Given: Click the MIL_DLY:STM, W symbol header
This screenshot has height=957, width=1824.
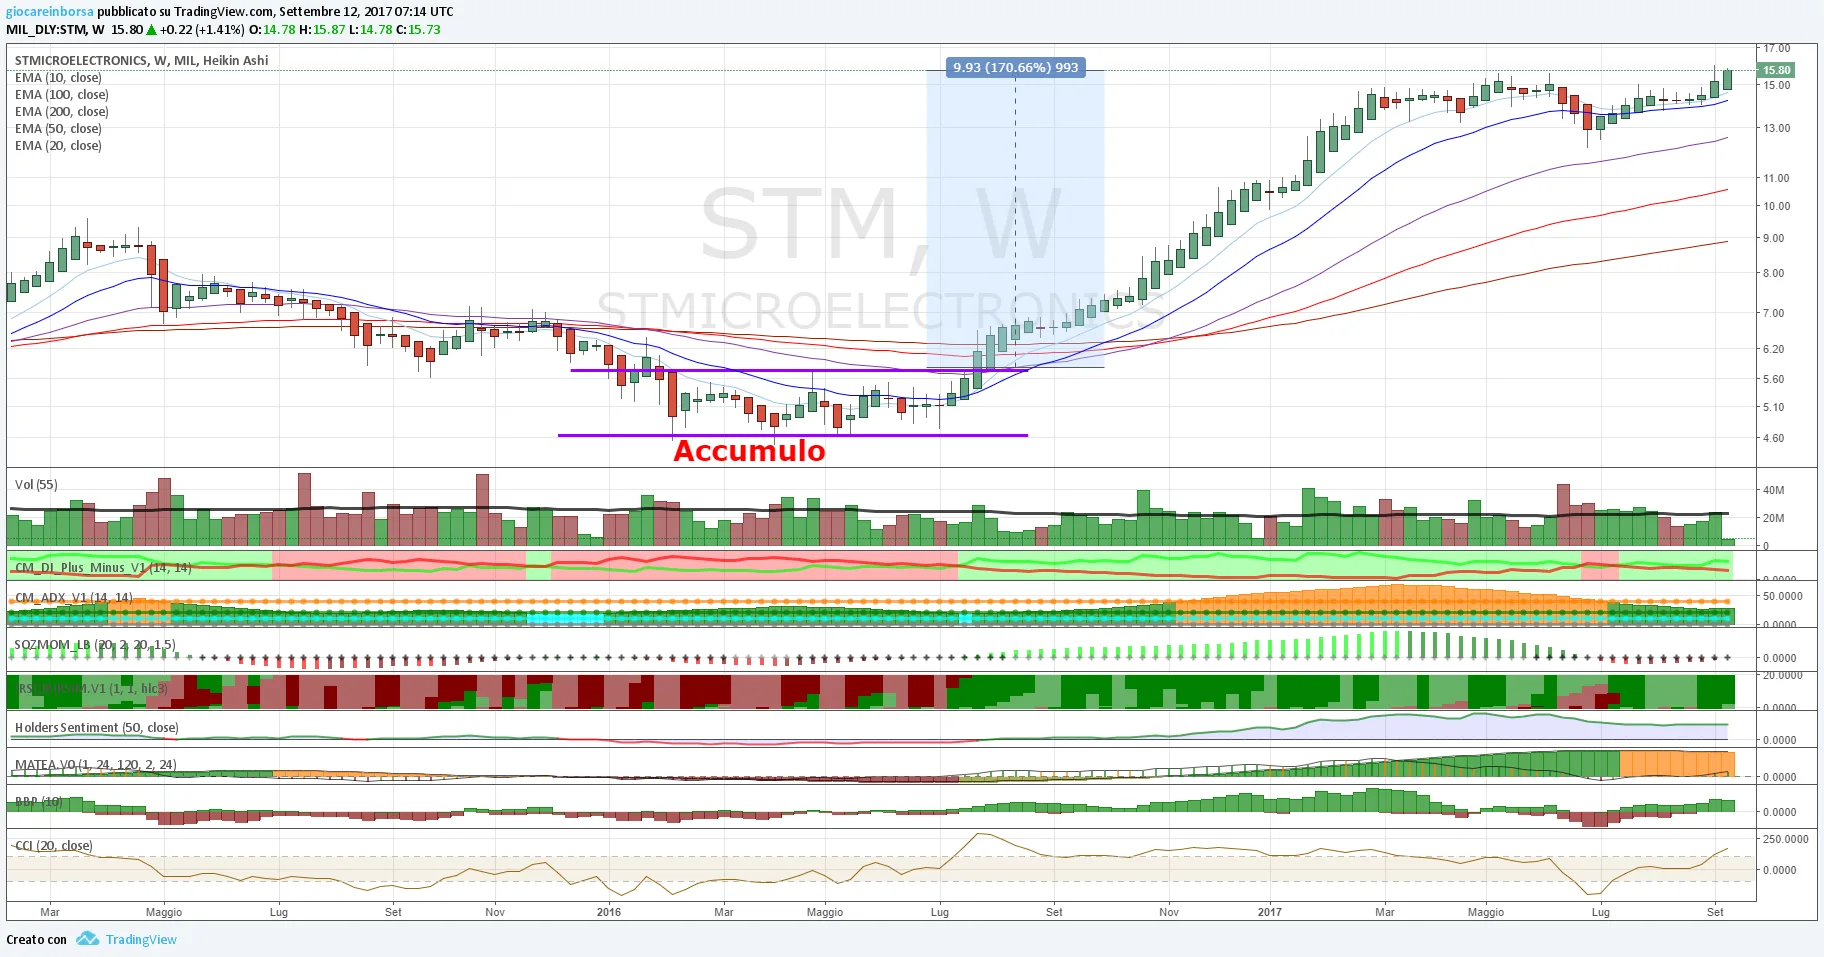Looking at the screenshot, I should coord(55,29).
